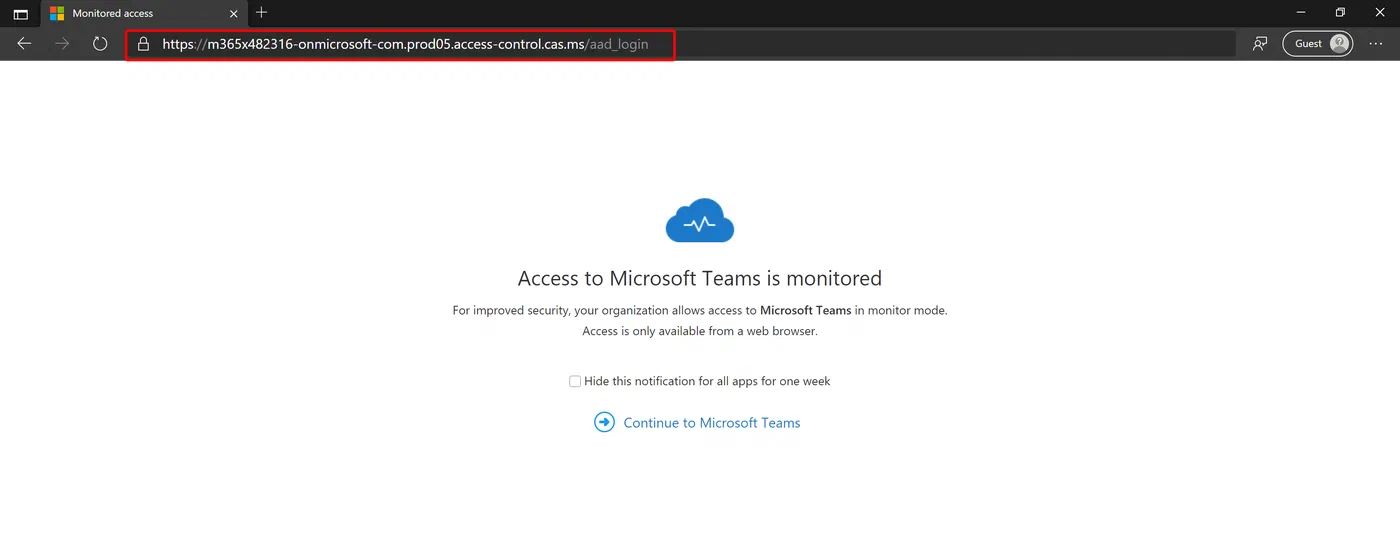Select the Monitored access tab
This screenshot has height=539, width=1400.
coord(142,14)
